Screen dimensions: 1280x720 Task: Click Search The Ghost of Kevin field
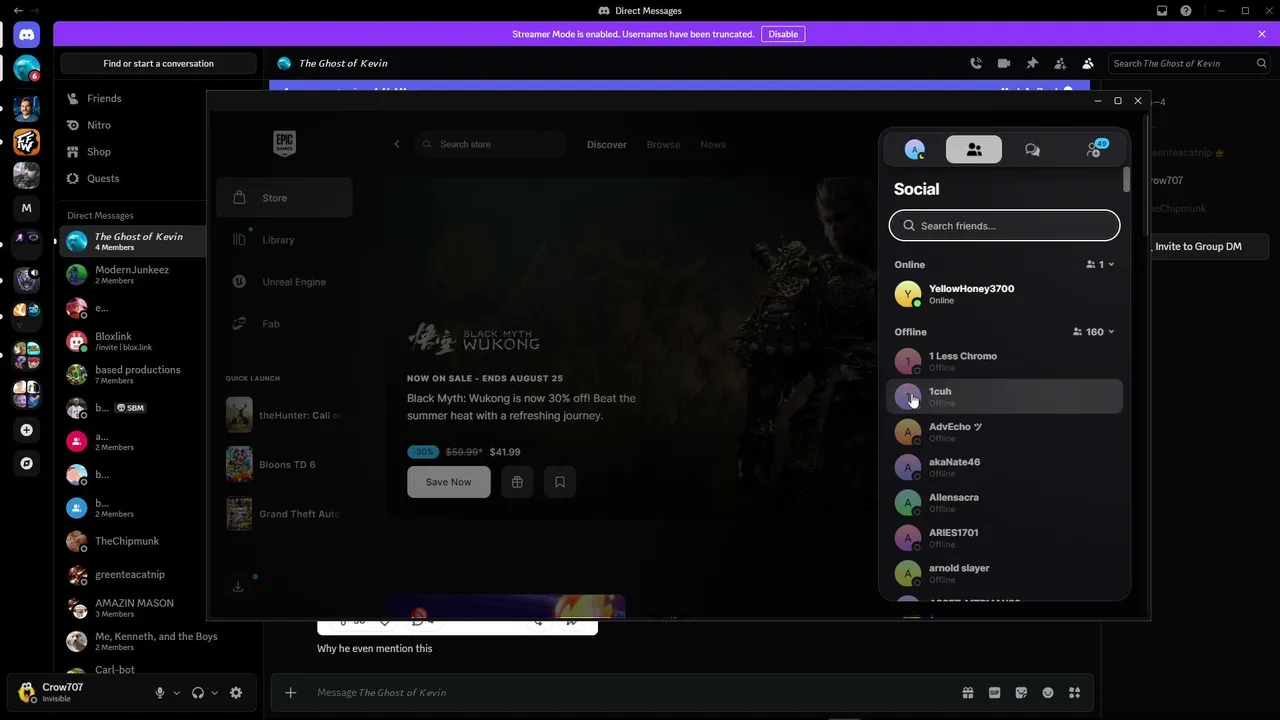point(1191,63)
